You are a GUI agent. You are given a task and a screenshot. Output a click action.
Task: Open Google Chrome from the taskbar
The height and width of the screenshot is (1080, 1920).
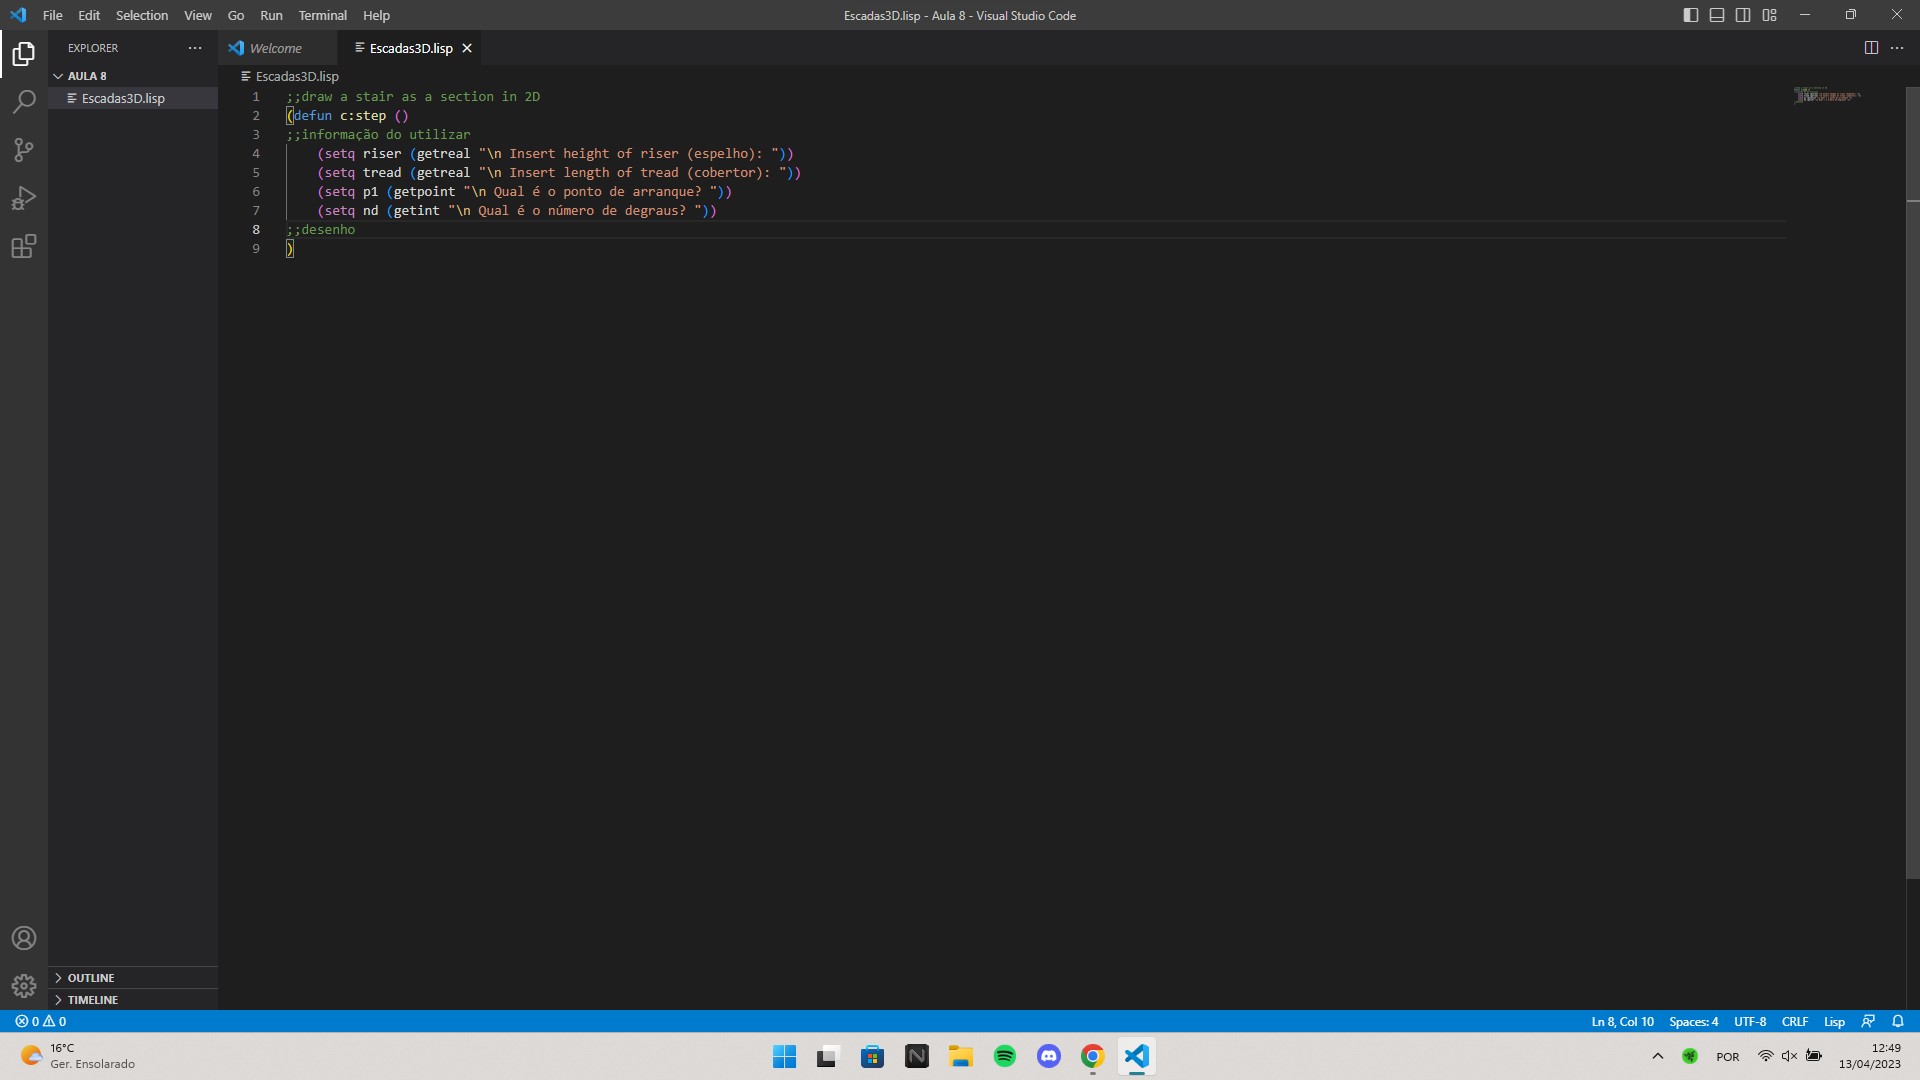[x=1093, y=1056]
